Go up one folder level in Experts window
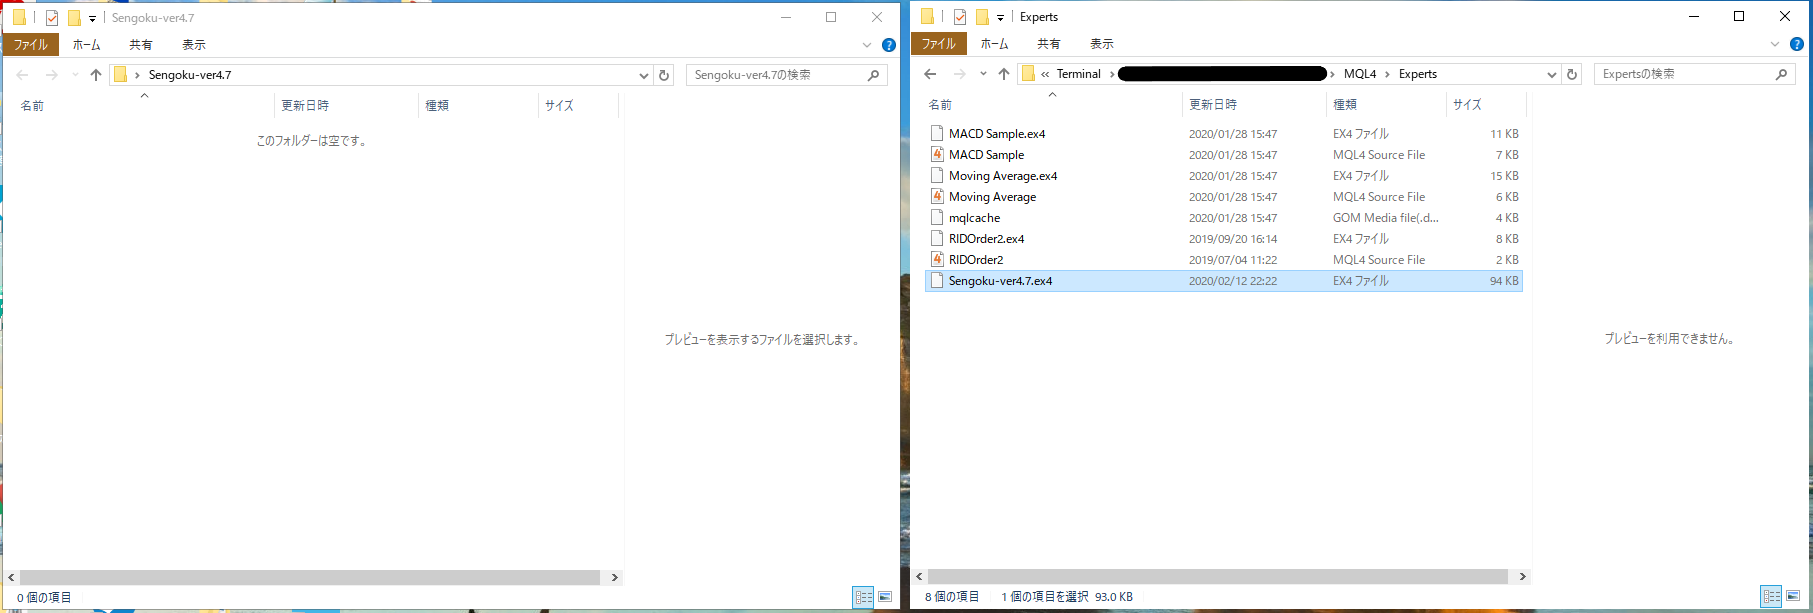 1004,74
